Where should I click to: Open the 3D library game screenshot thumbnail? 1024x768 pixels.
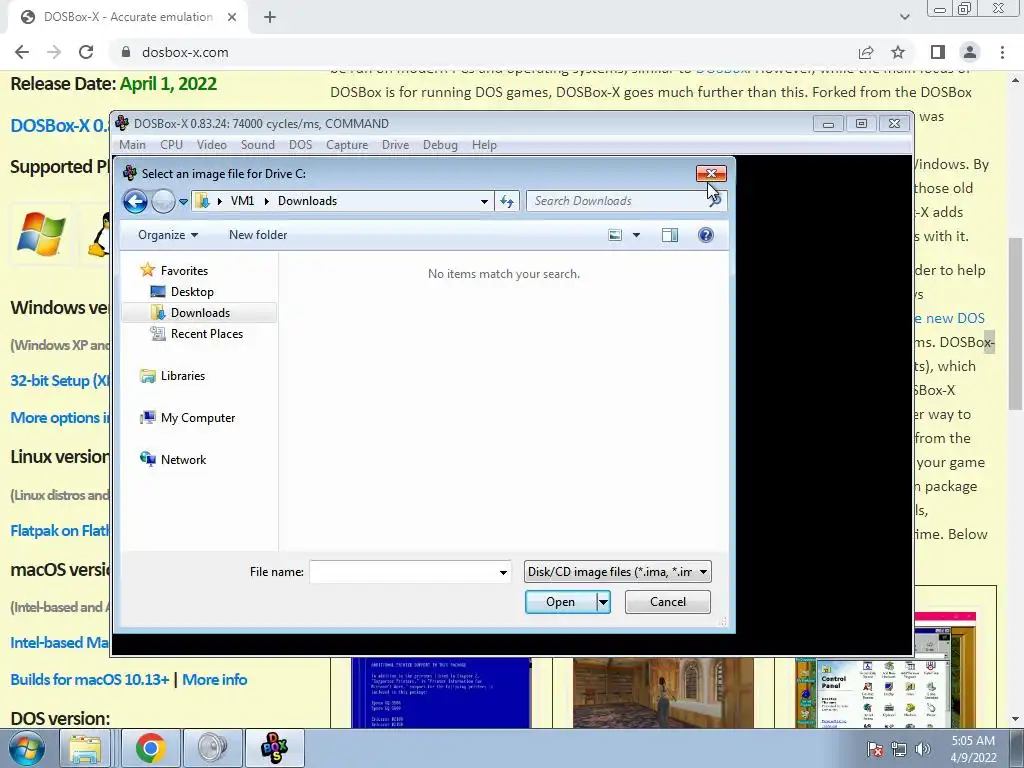(x=663, y=692)
